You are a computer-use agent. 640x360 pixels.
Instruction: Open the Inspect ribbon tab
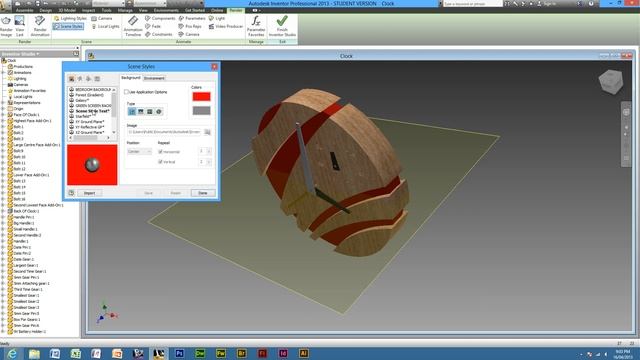pos(89,10)
